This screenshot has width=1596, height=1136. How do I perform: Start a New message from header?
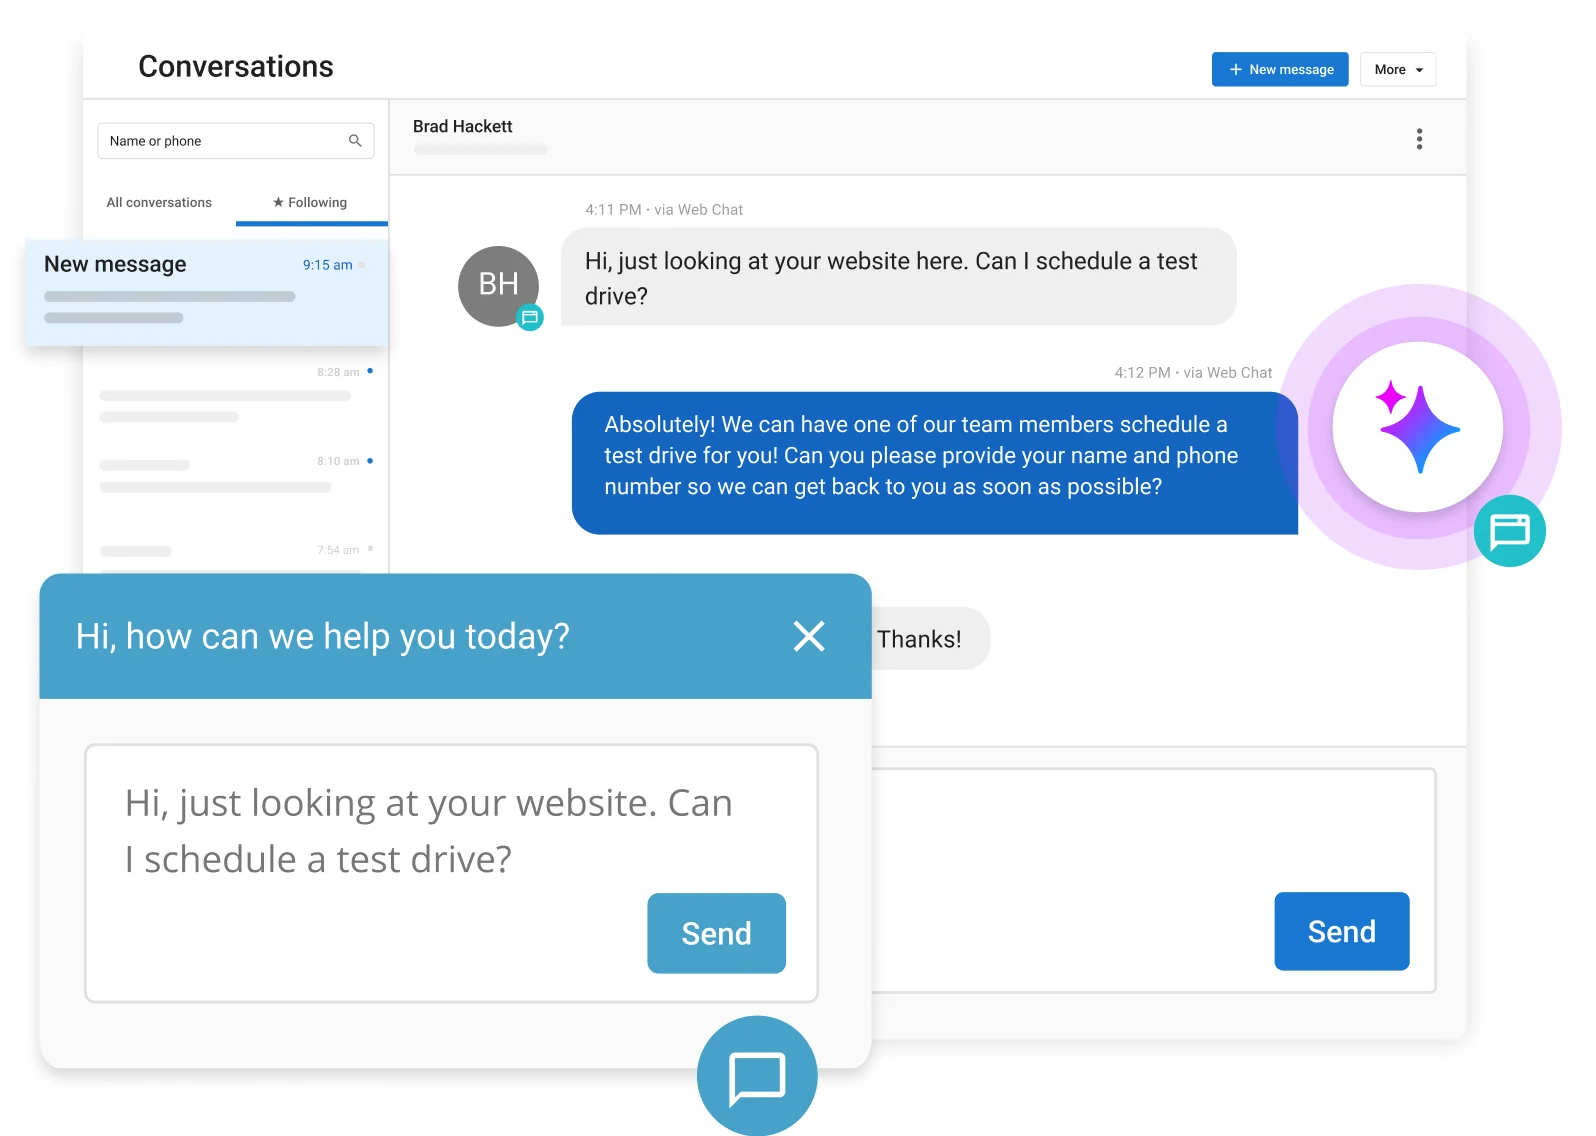[1280, 69]
